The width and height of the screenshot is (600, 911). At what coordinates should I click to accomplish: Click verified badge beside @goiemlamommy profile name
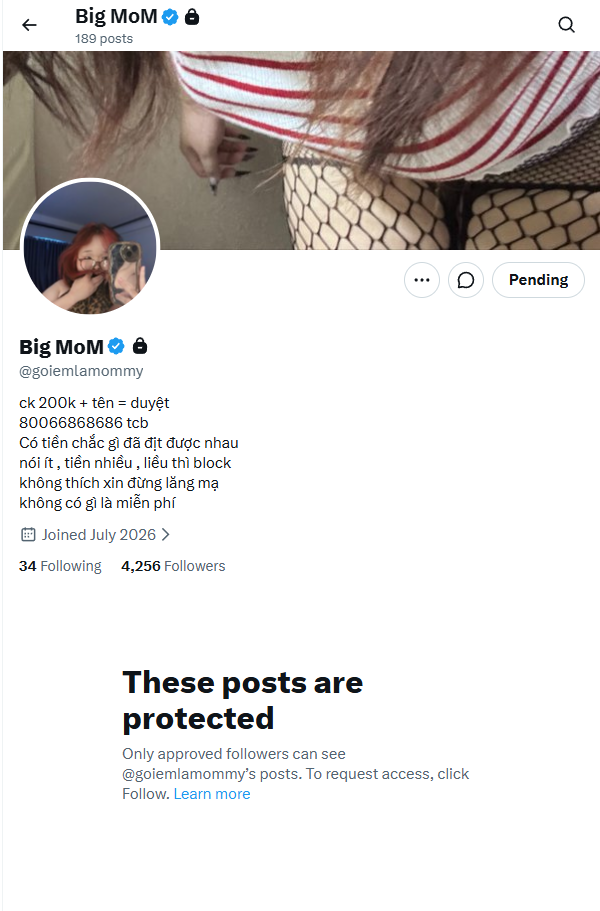[x=116, y=346]
